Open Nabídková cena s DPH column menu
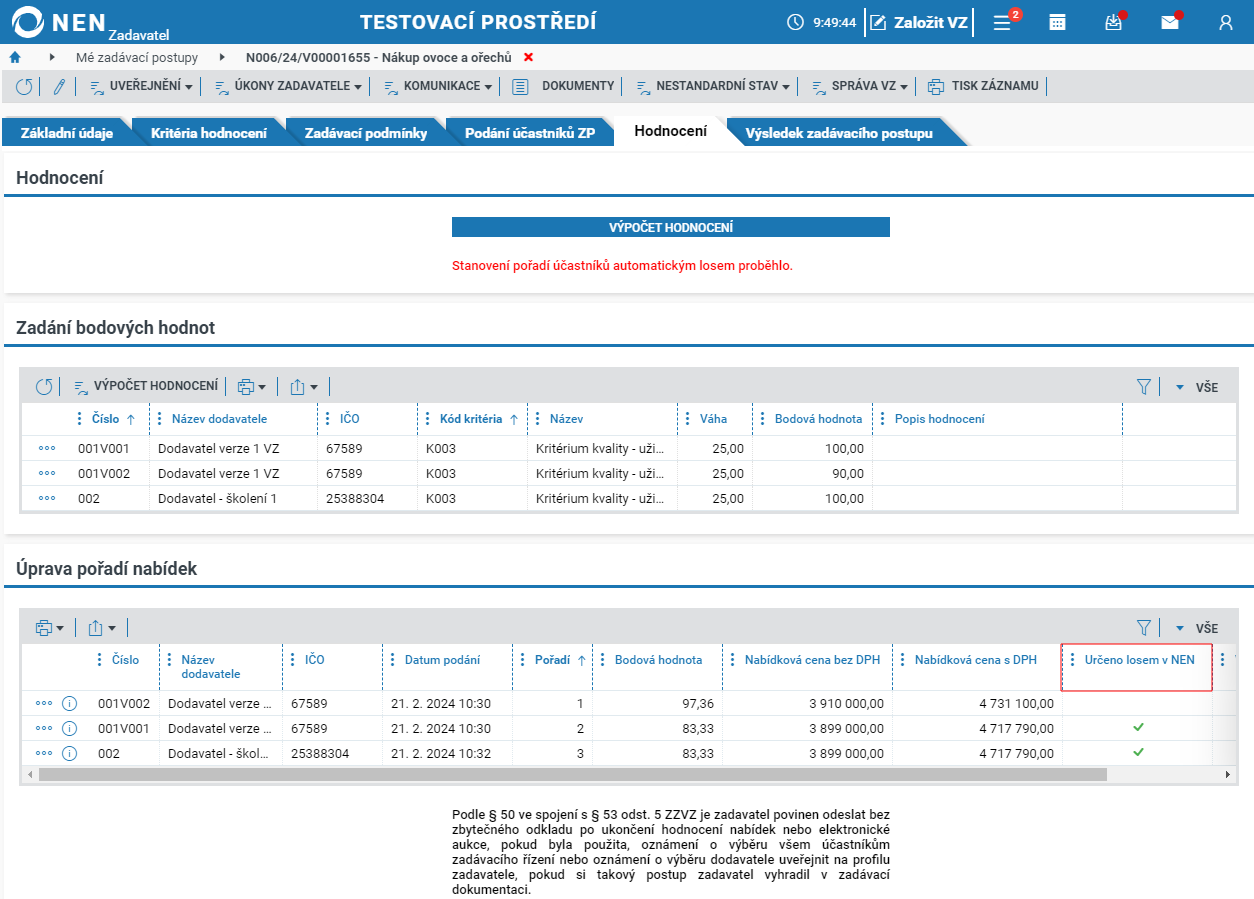1254x899 pixels. tap(903, 660)
